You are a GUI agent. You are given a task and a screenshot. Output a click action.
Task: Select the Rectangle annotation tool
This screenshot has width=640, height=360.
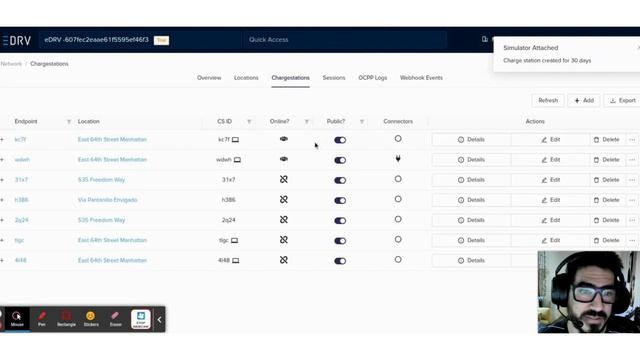tap(66, 319)
